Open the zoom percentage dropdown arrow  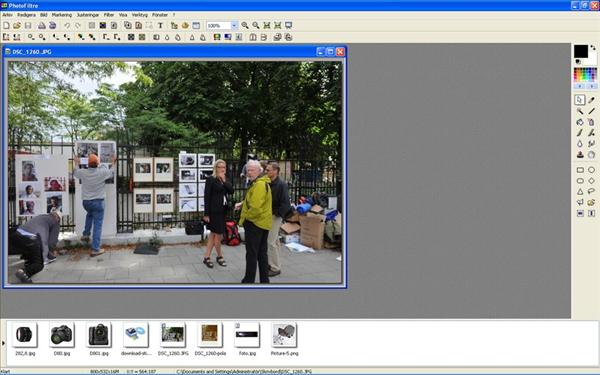coord(234,26)
